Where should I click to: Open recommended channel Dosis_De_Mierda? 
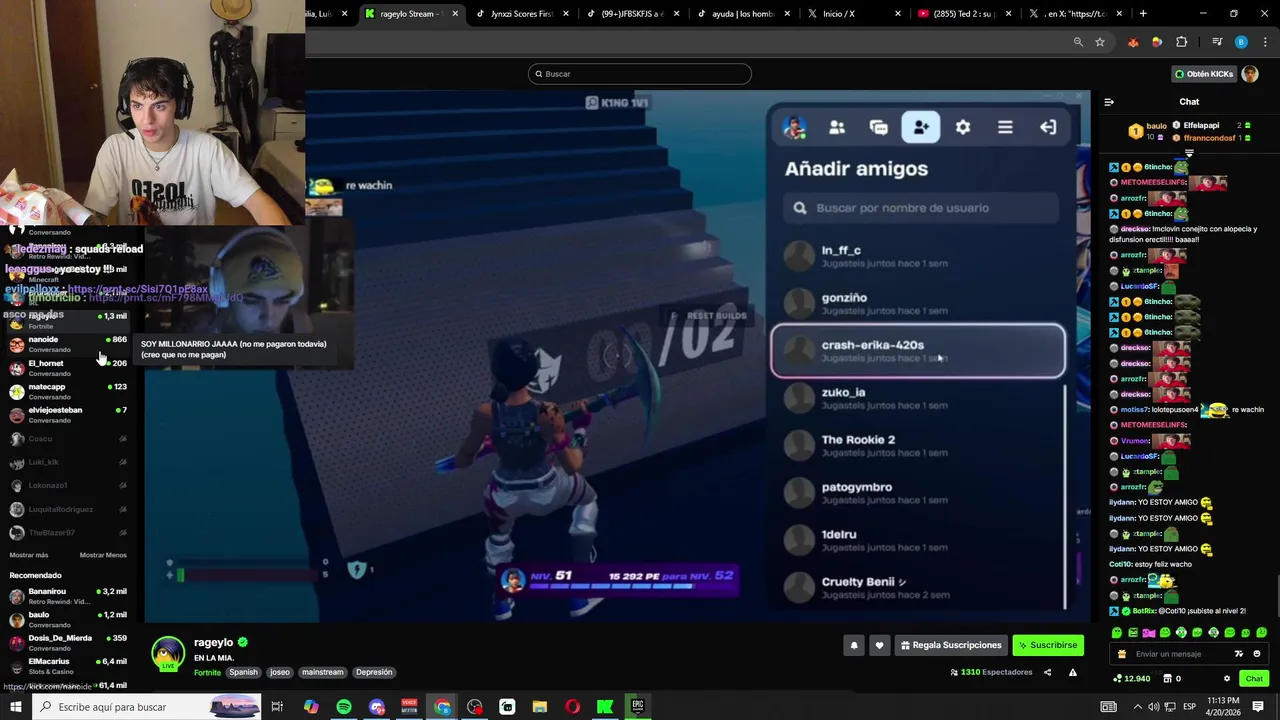pyautogui.click(x=68, y=642)
